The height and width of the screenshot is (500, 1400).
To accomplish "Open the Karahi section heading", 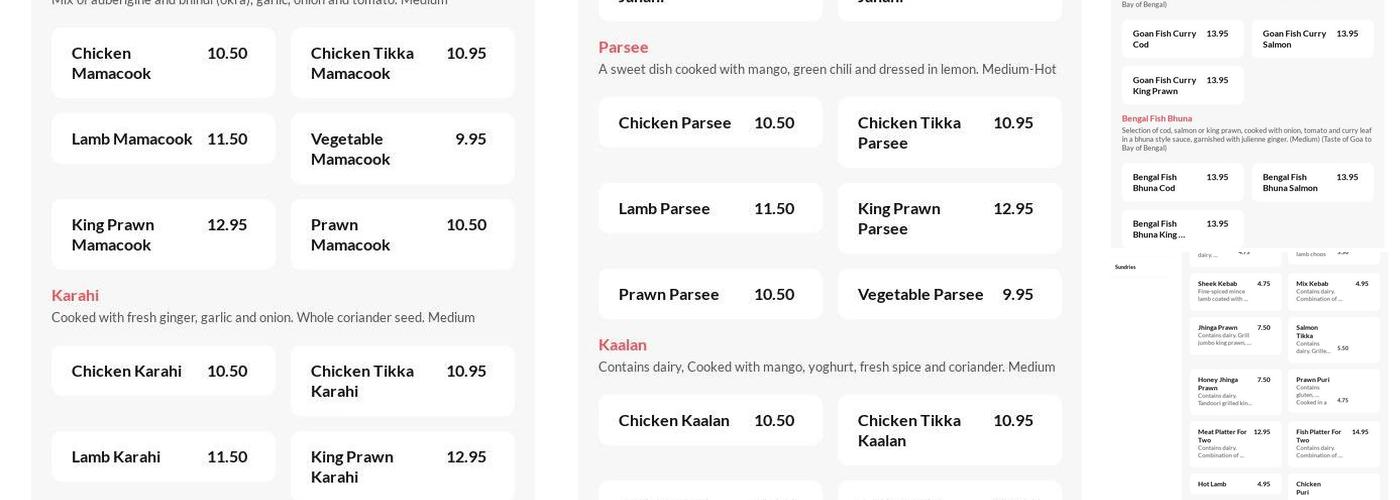I will click(x=75, y=295).
